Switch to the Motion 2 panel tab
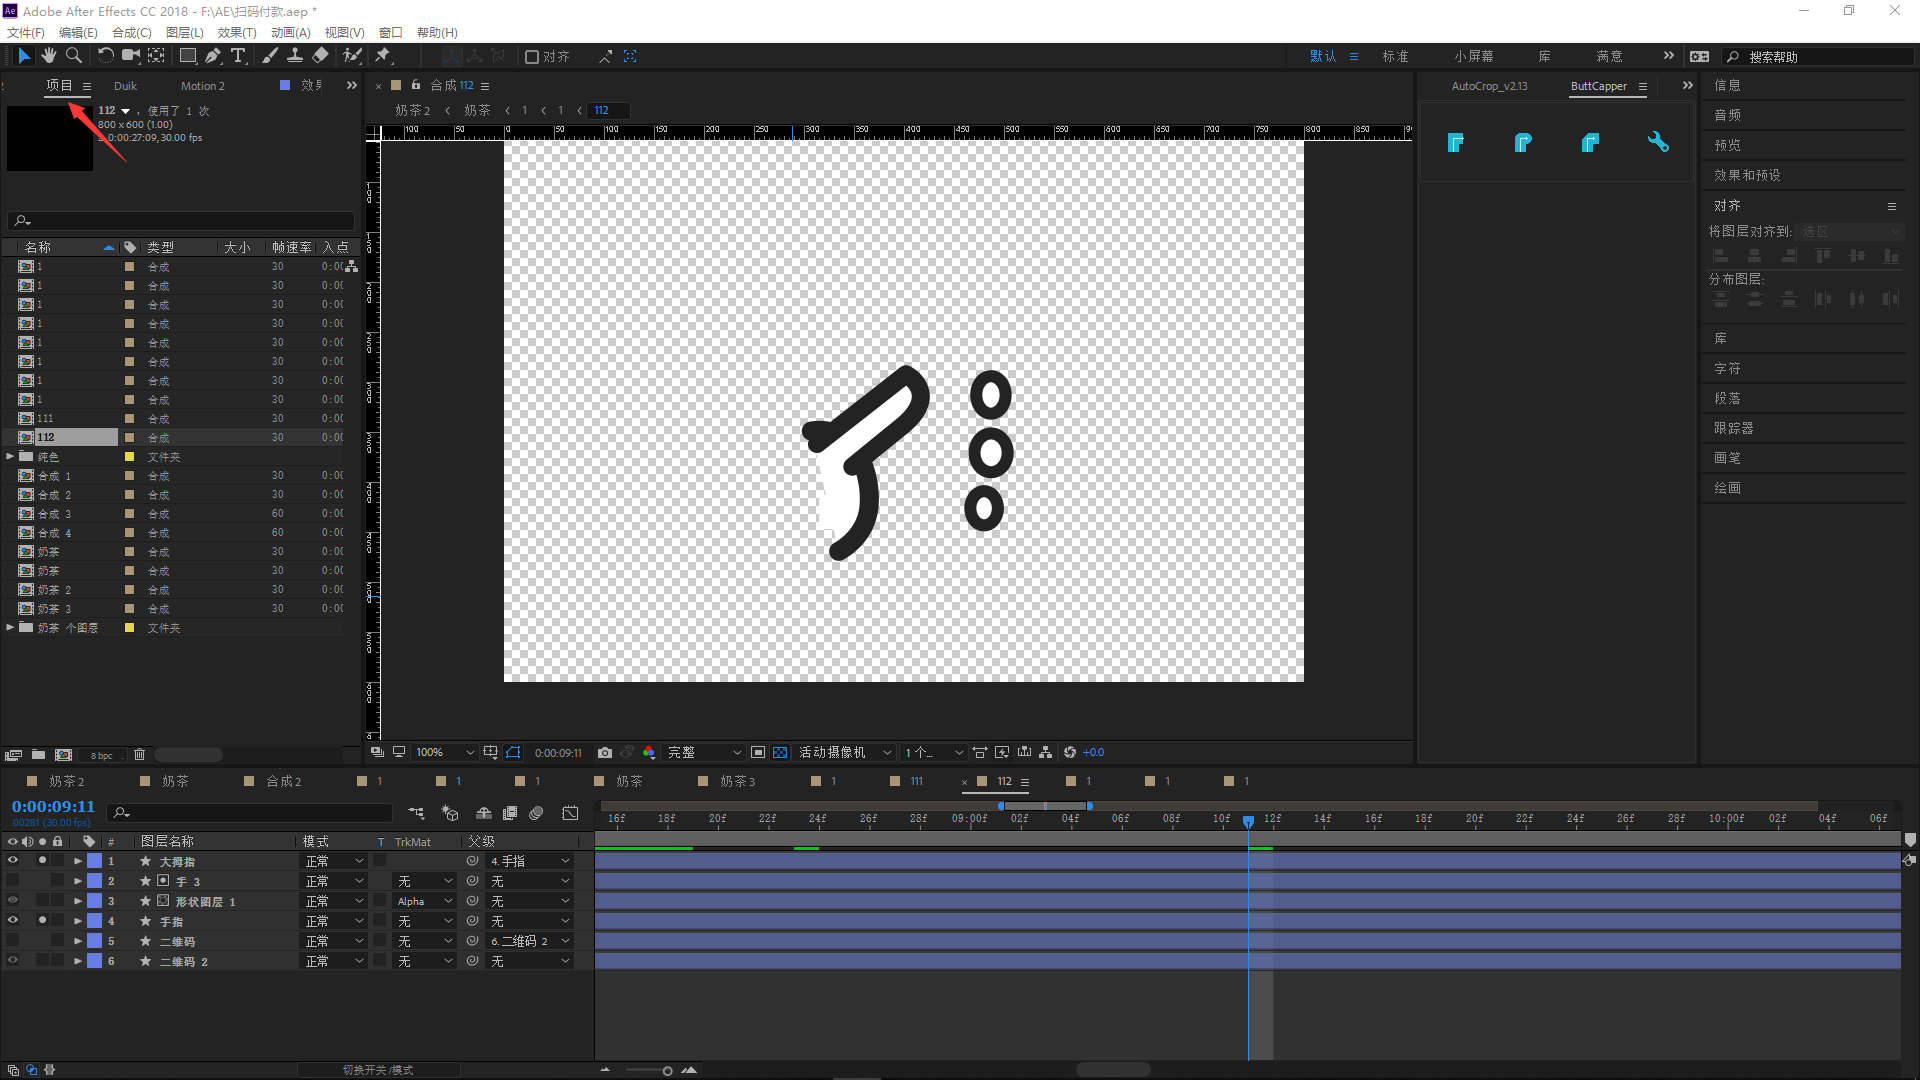The width and height of the screenshot is (1920, 1080). (202, 86)
